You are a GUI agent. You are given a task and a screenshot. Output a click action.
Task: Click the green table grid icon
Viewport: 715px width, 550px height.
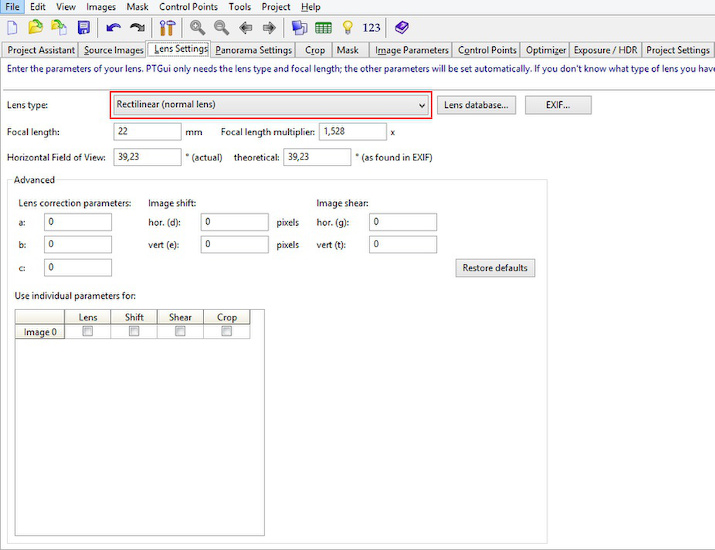(x=324, y=28)
